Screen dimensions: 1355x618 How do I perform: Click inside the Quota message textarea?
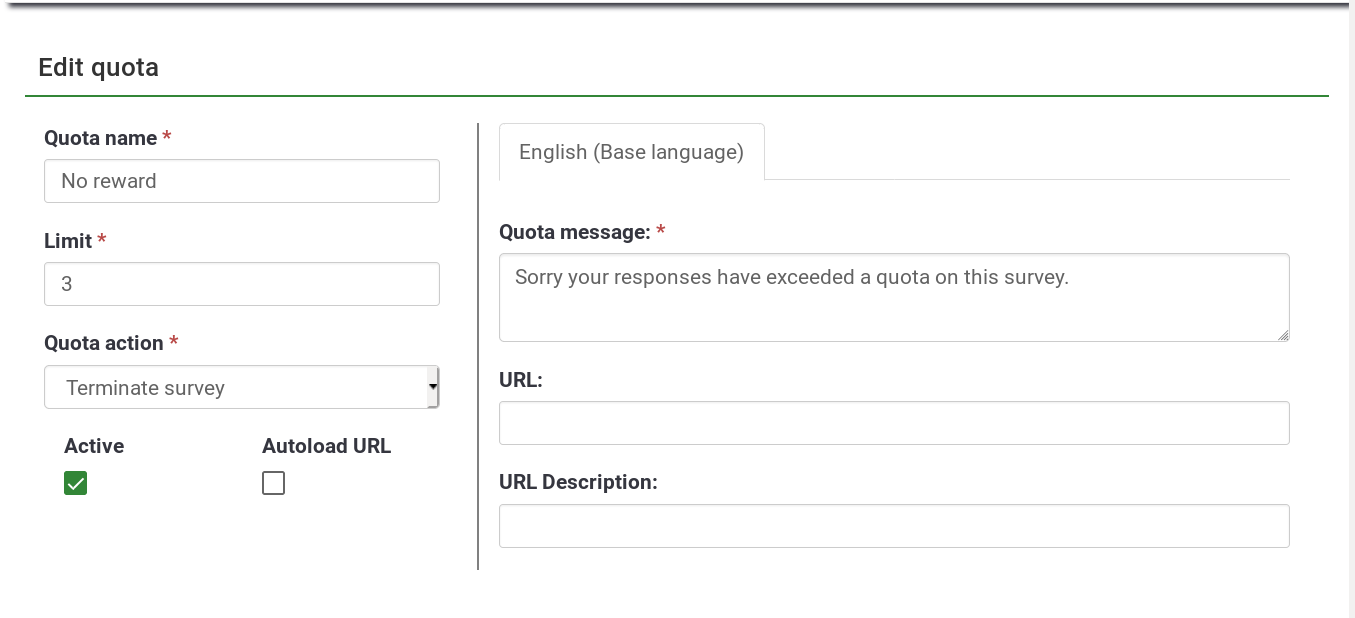[x=893, y=297]
